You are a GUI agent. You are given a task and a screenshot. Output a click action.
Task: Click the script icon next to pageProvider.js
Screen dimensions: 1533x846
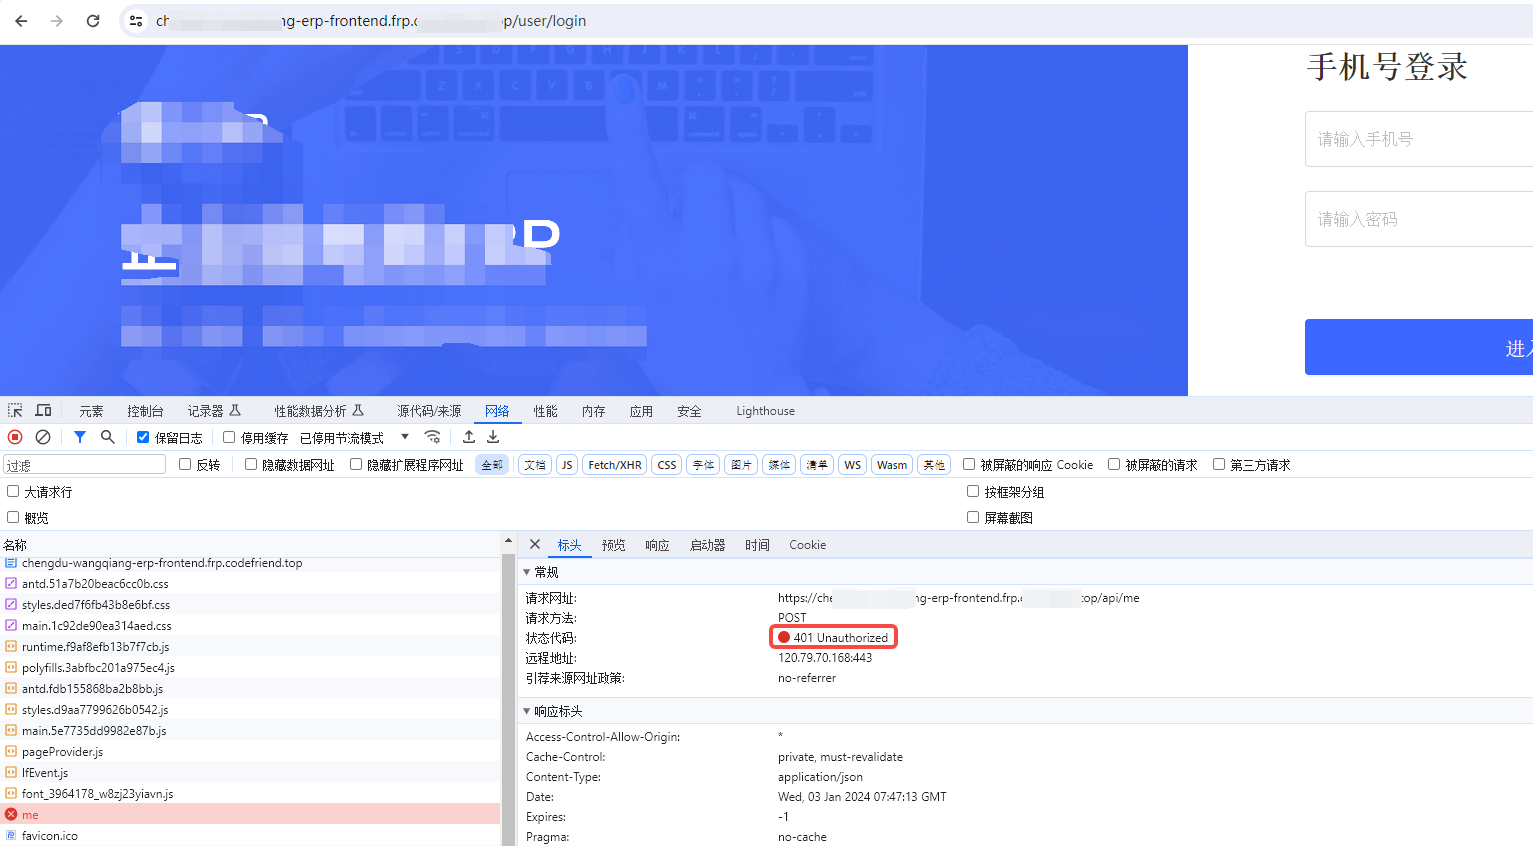[11, 752]
